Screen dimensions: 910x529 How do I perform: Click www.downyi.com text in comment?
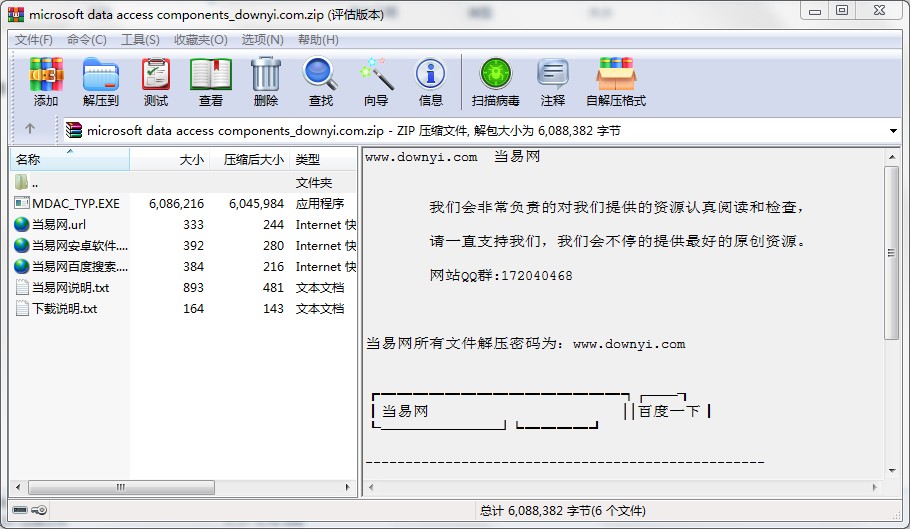click(421, 157)
